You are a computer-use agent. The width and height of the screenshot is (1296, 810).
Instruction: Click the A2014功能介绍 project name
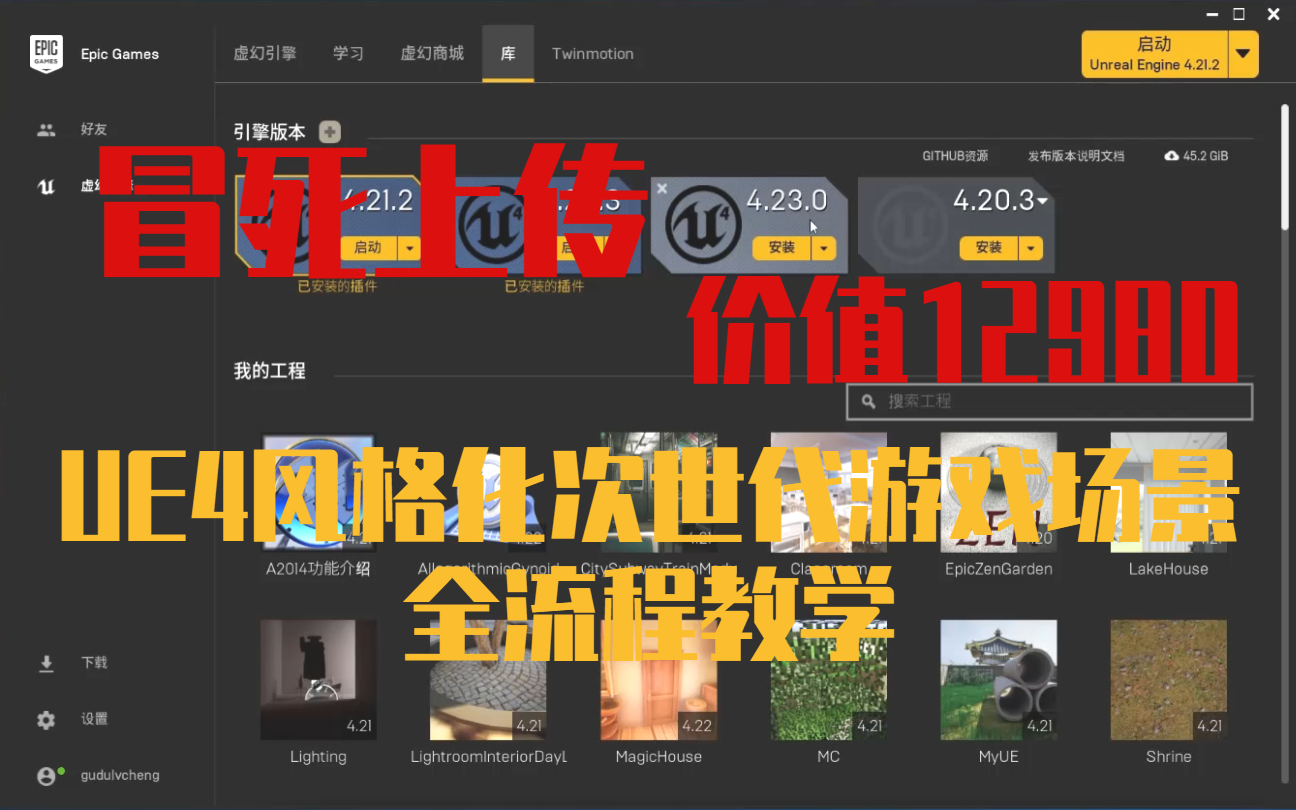point(318,569)
